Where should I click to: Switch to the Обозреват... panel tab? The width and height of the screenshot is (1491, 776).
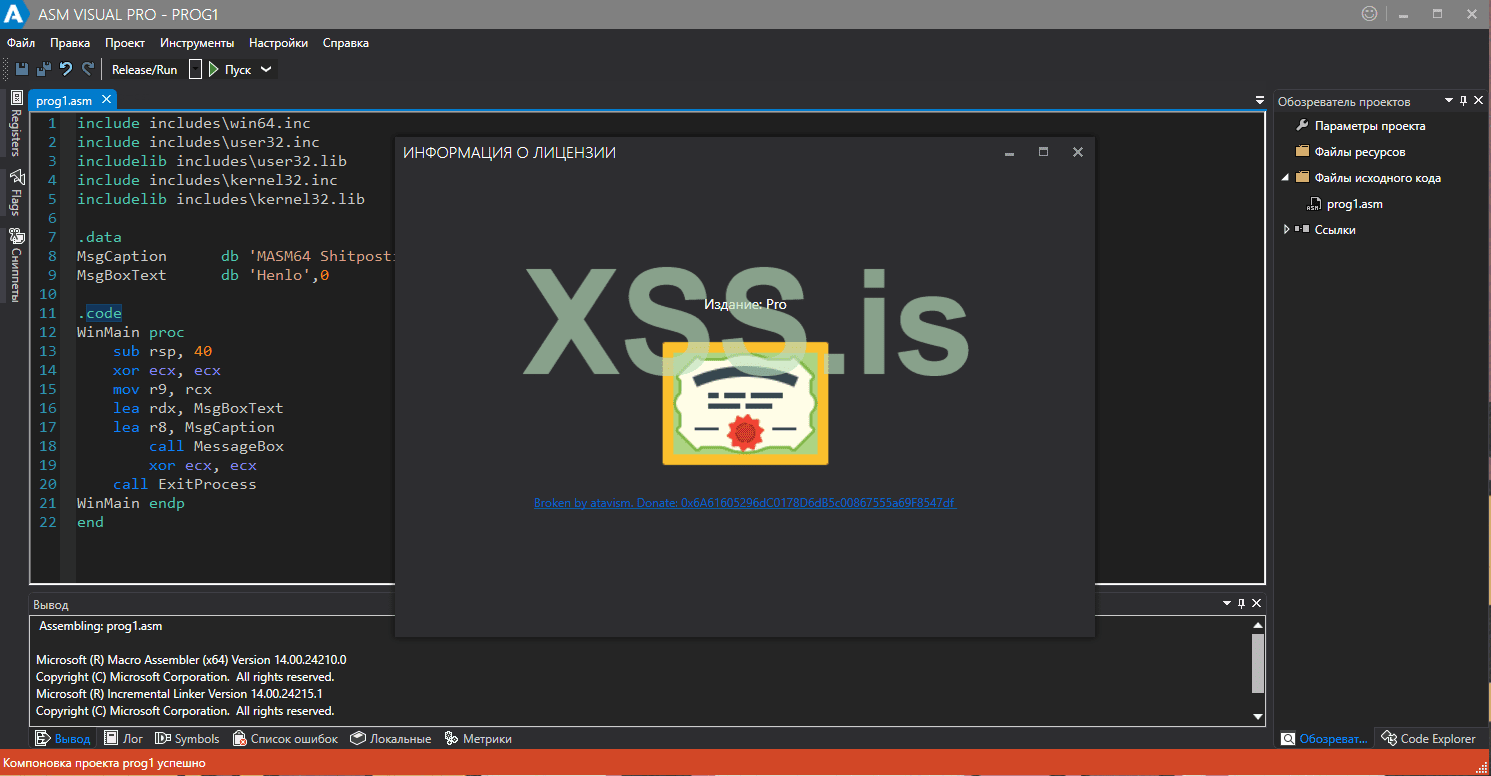point(1324,739)
